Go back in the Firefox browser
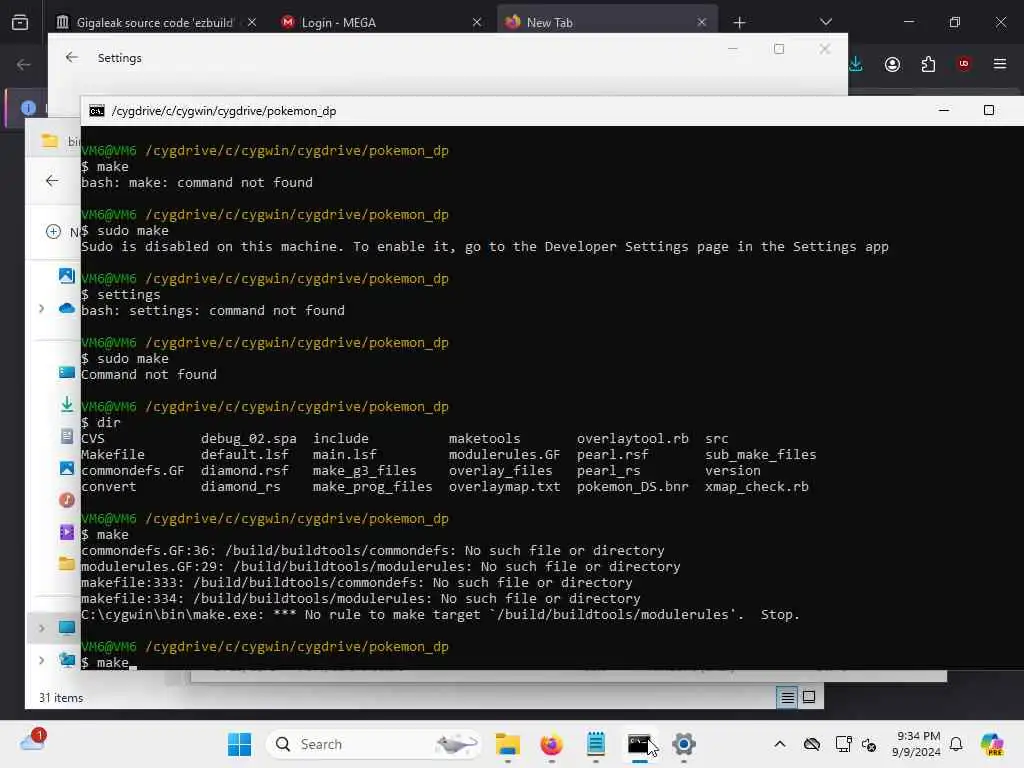The height and width of the screenshot is (768, 1024). (x=24, y=64)
